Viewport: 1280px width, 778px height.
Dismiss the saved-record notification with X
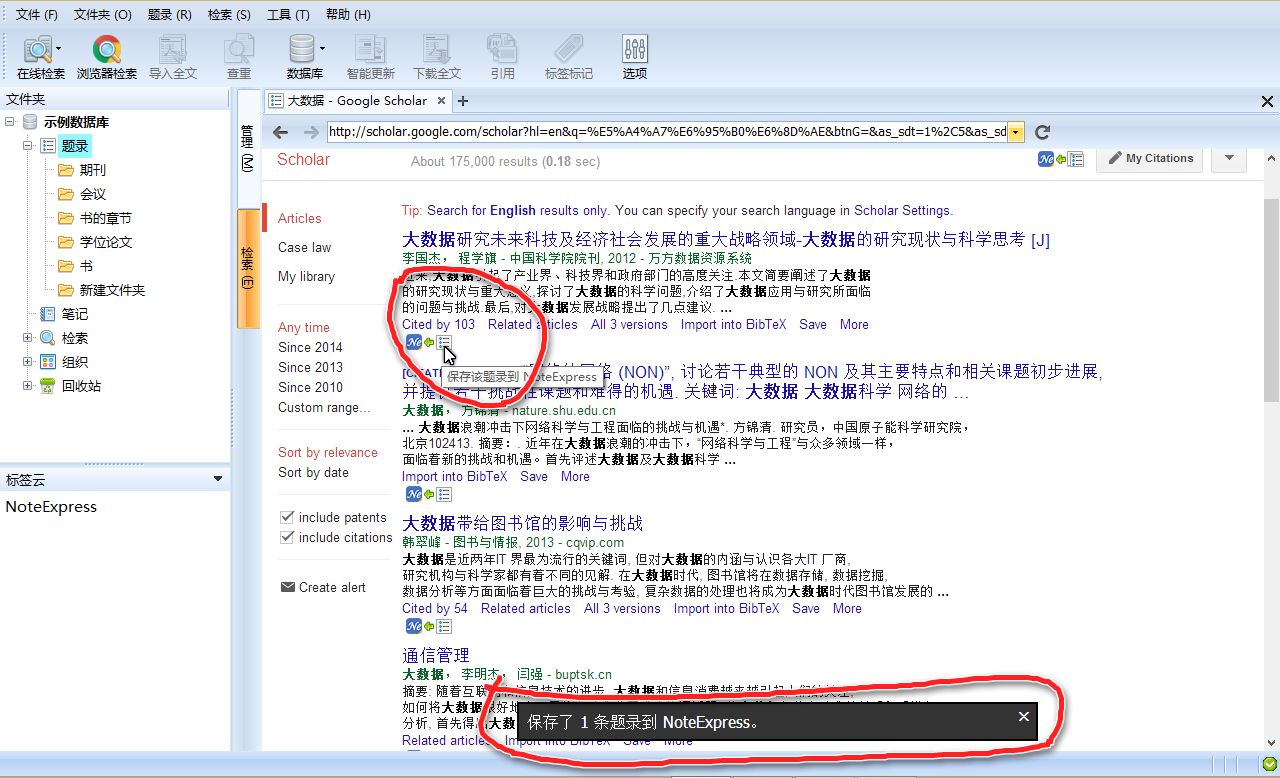pos(1023,716)
